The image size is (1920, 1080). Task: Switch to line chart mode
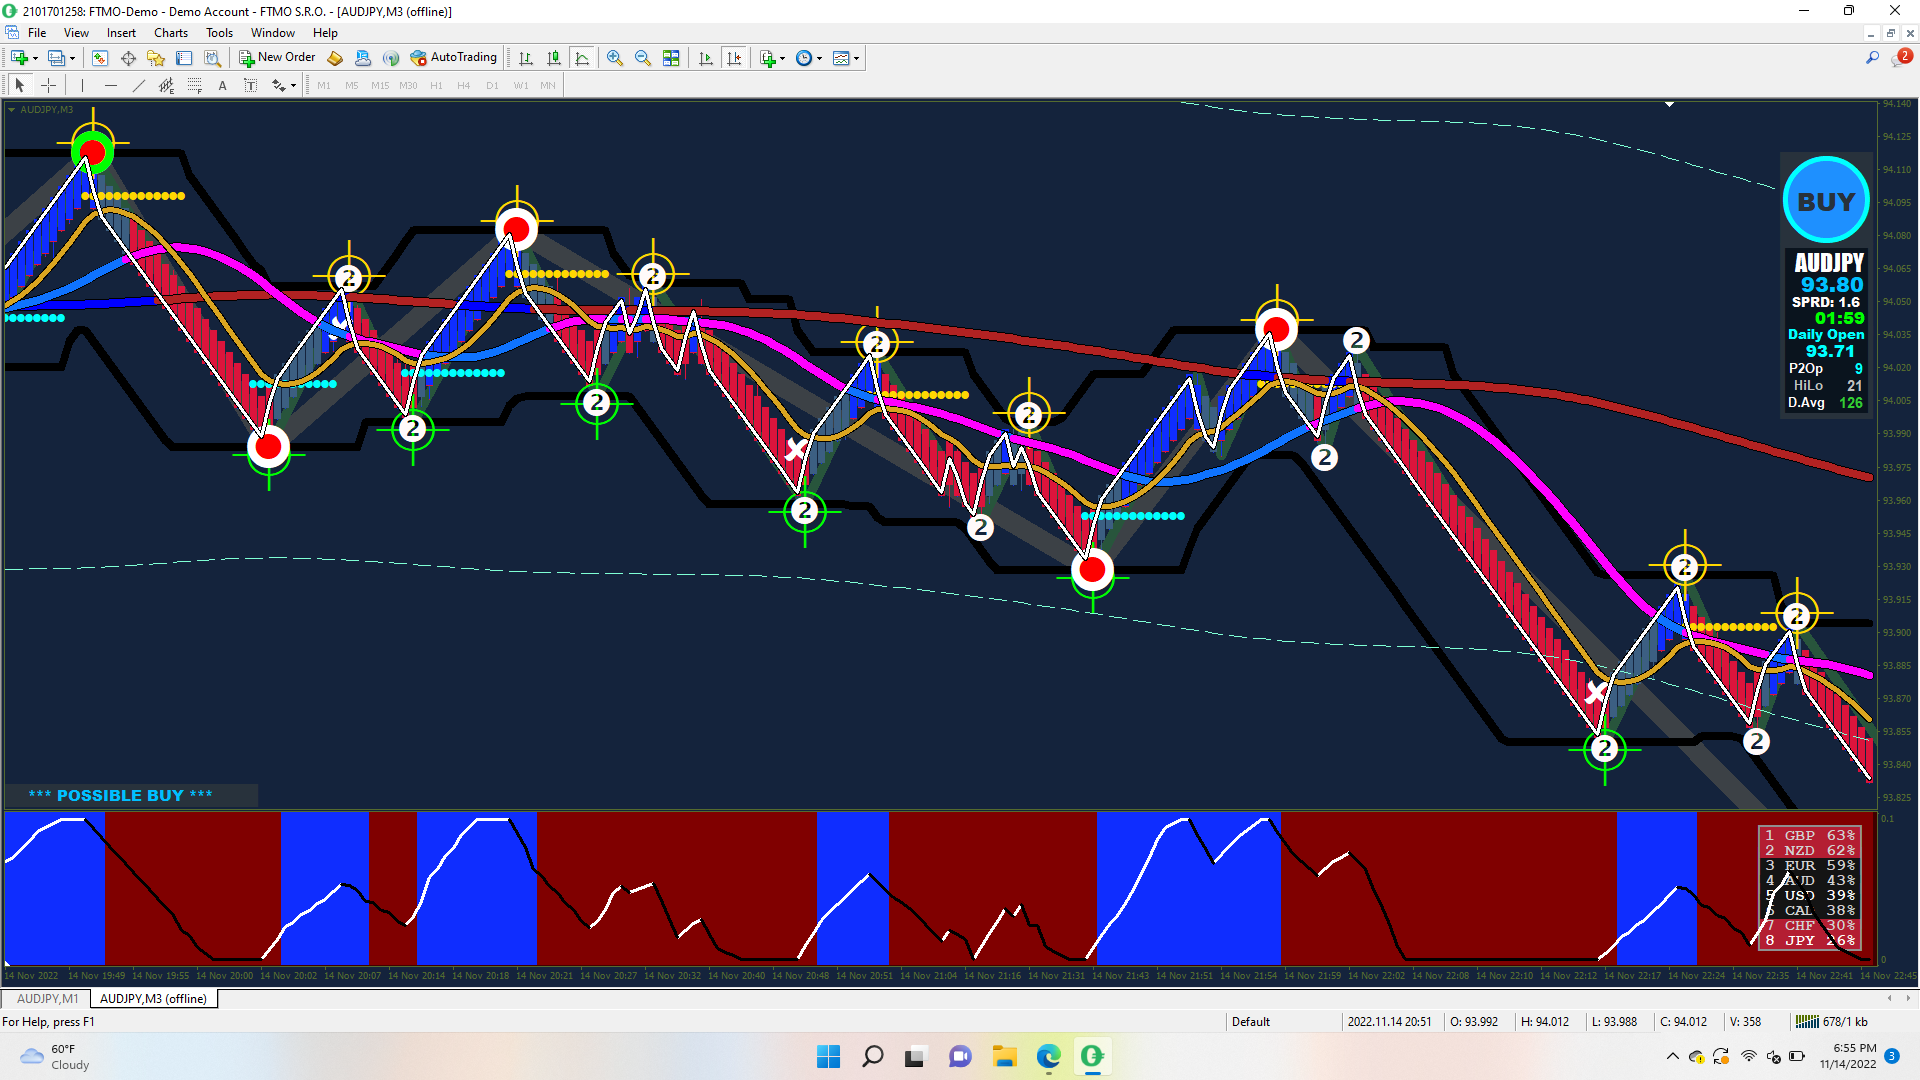click(x=582, y=58)
